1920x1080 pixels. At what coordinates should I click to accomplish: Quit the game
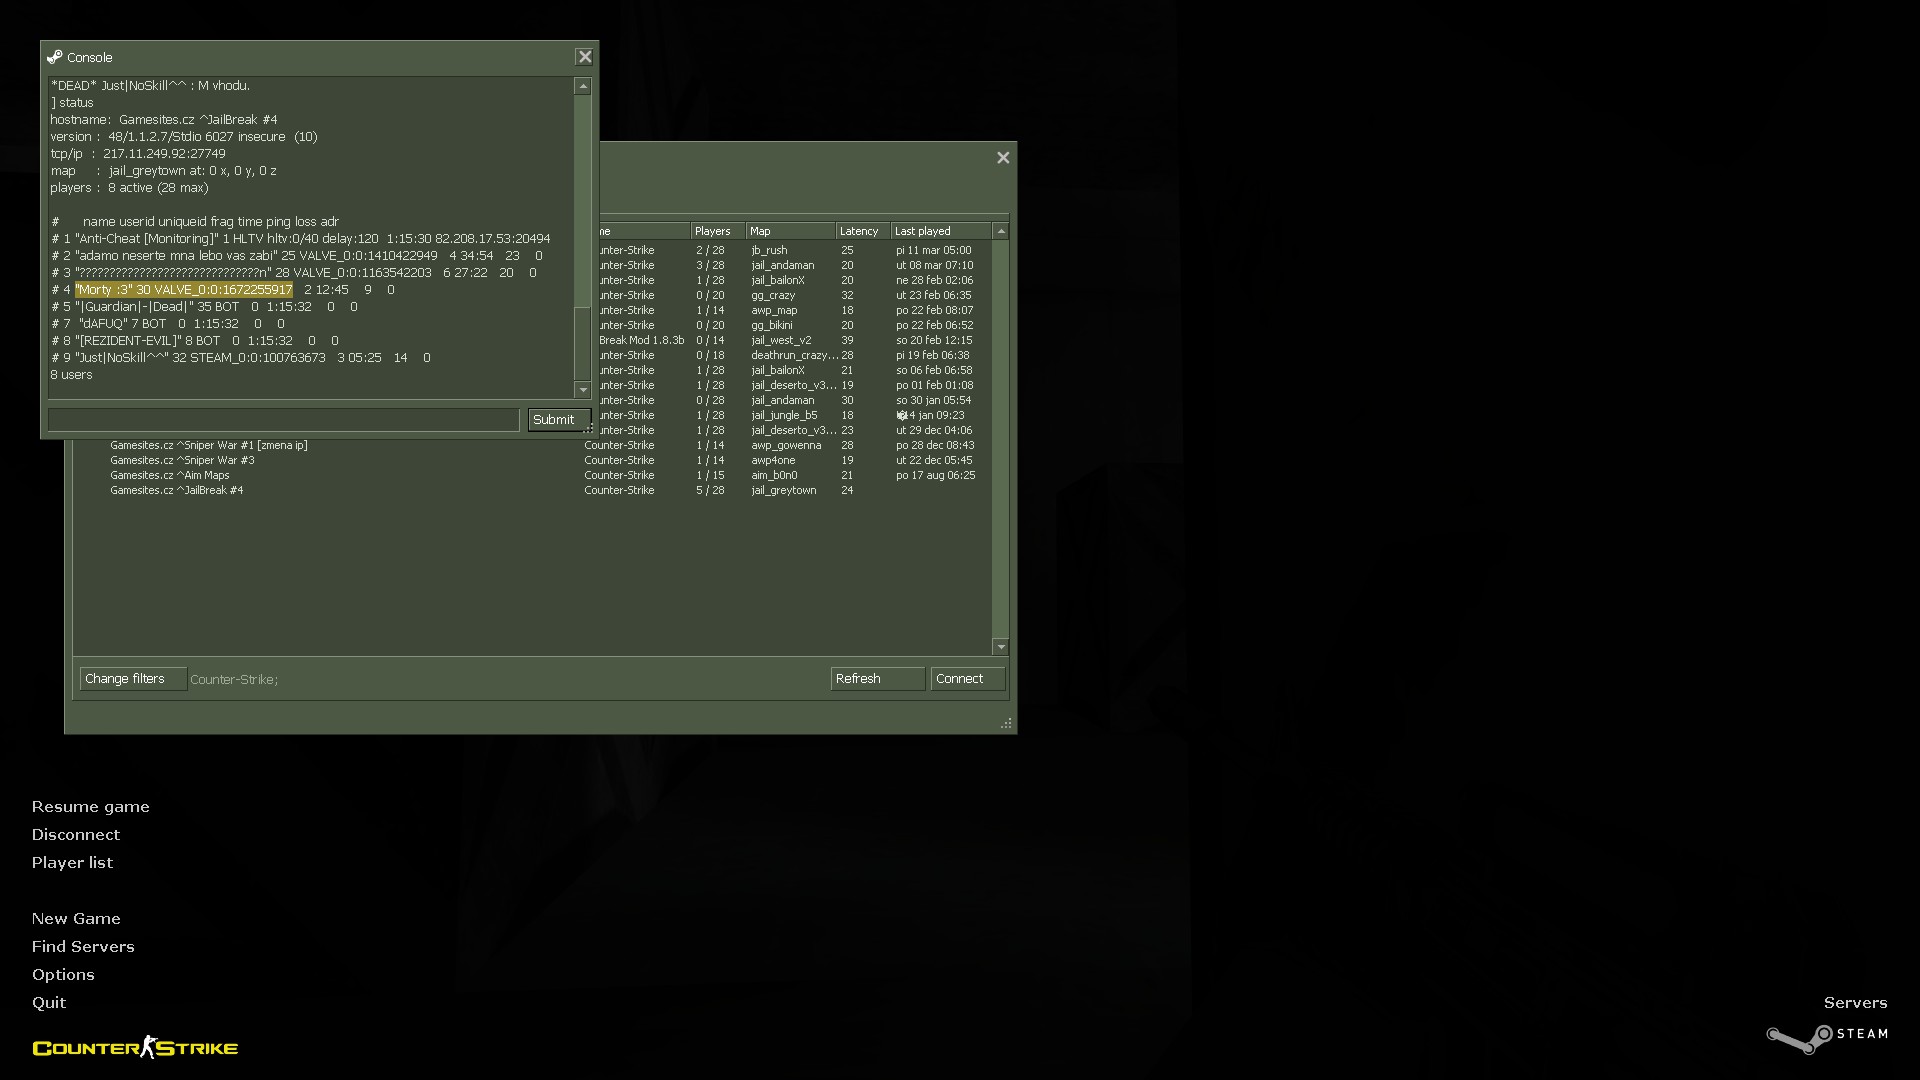(49, 1003)
